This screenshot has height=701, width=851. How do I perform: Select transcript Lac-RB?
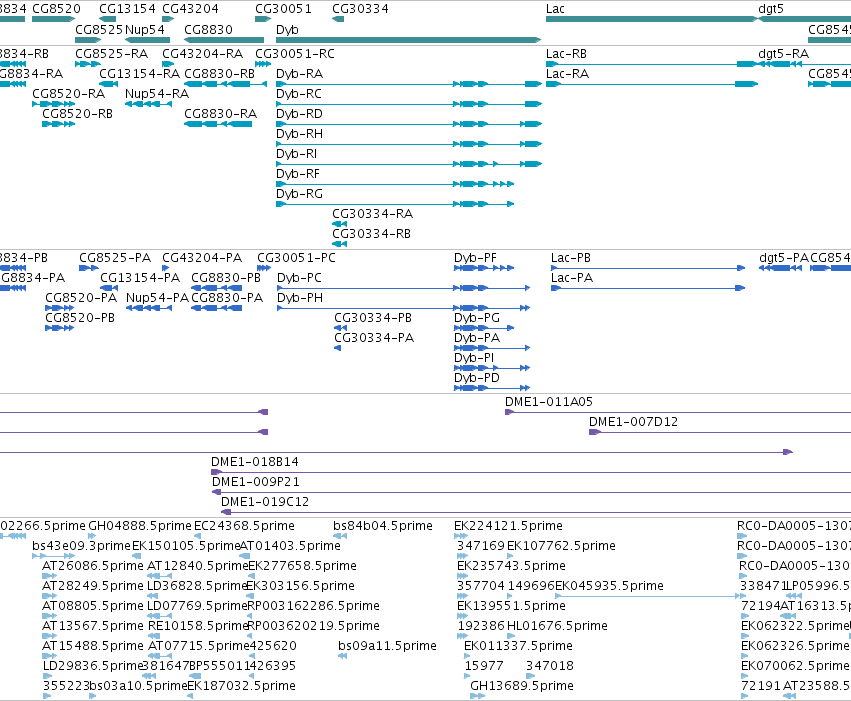coord(566,54)
